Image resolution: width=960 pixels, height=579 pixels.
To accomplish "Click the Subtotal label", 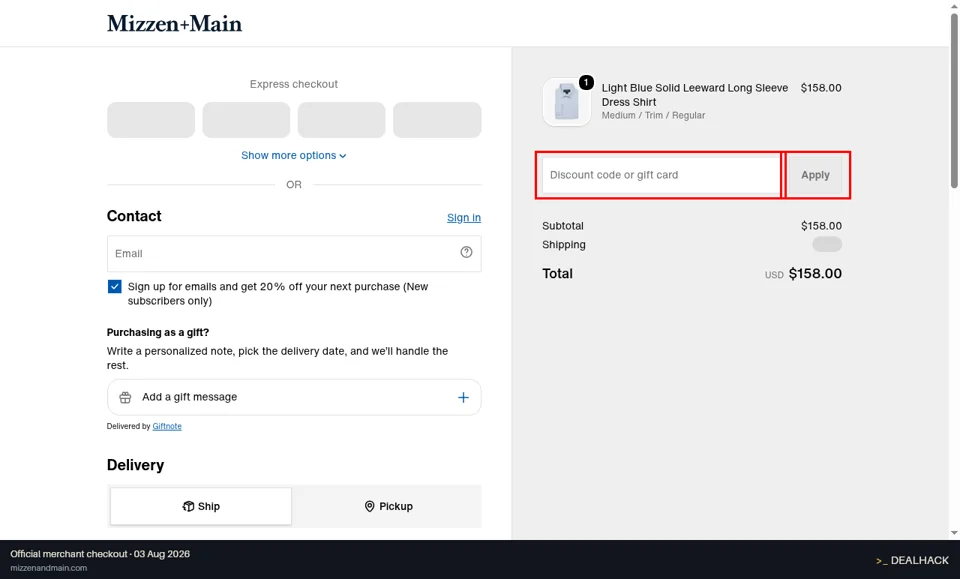I will tap(563, 226).
